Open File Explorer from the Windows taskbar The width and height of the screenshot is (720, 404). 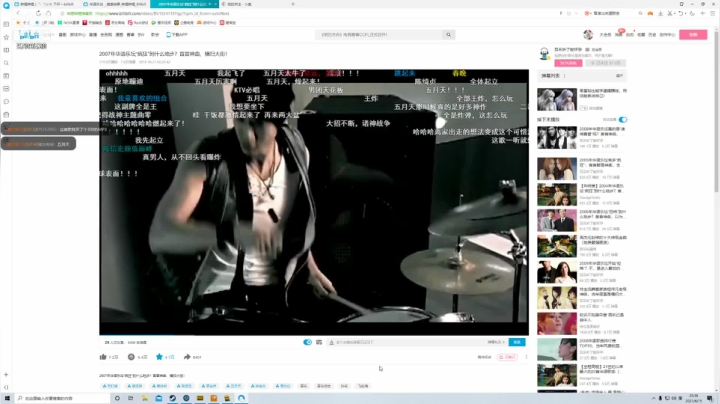point(145,398)
